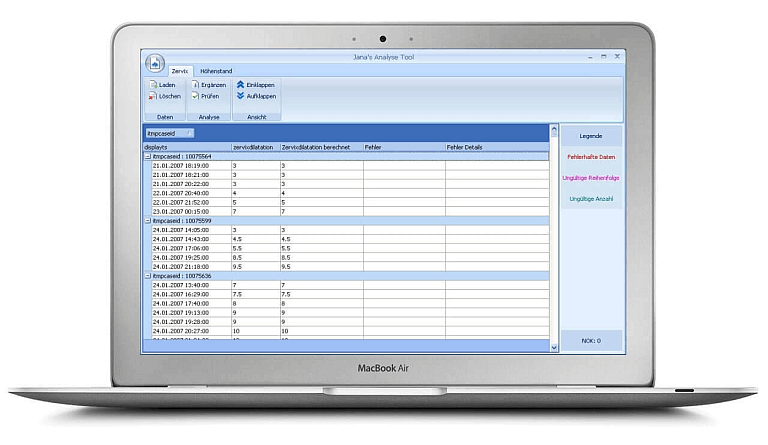Select the Ungültige Anzahl legend entry
768x445 pixels.
591,199
